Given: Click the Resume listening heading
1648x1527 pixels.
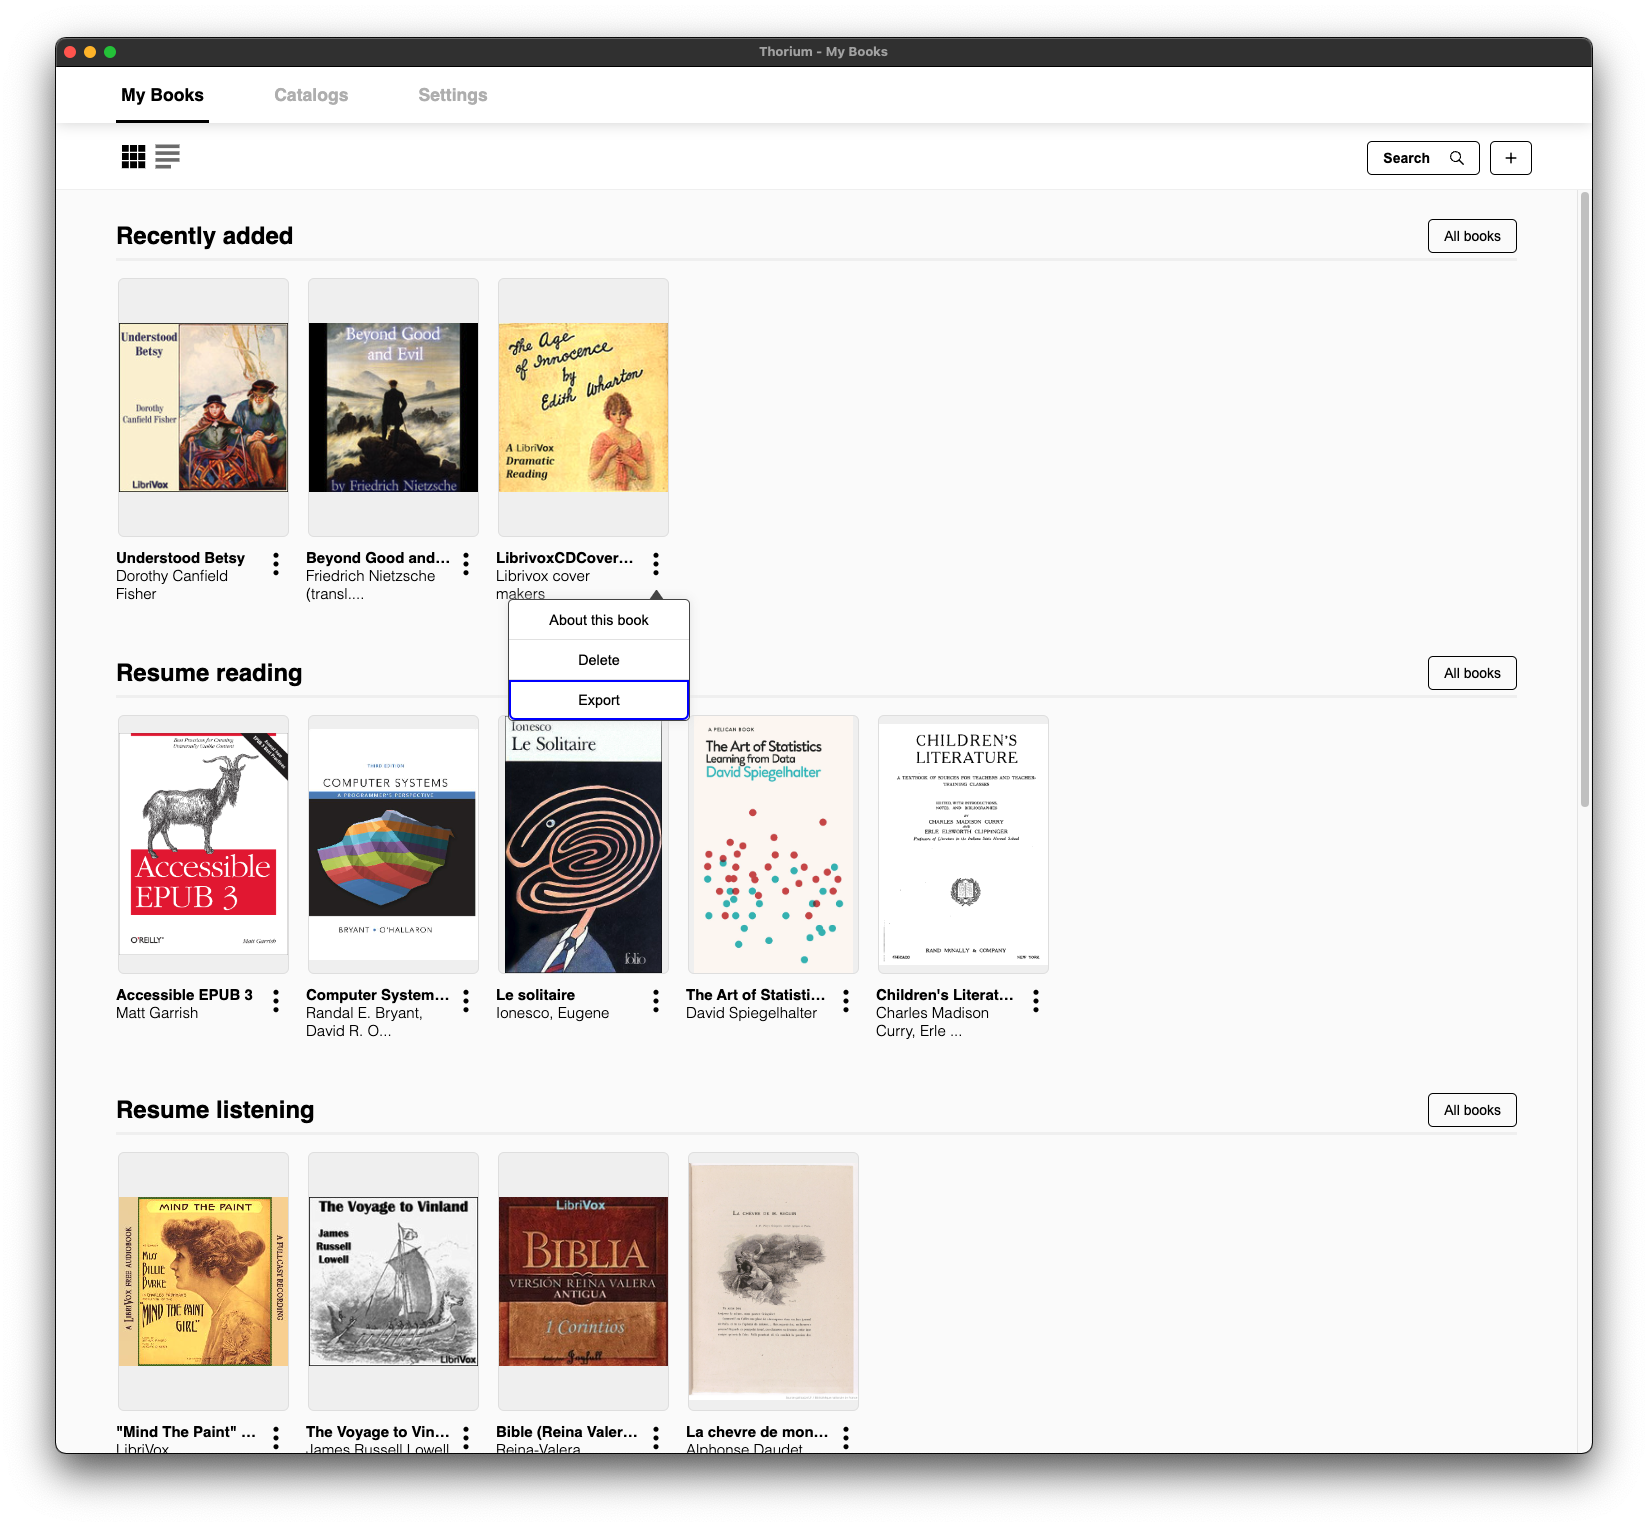Looking at the screenshot, I should click(215, 1110).
